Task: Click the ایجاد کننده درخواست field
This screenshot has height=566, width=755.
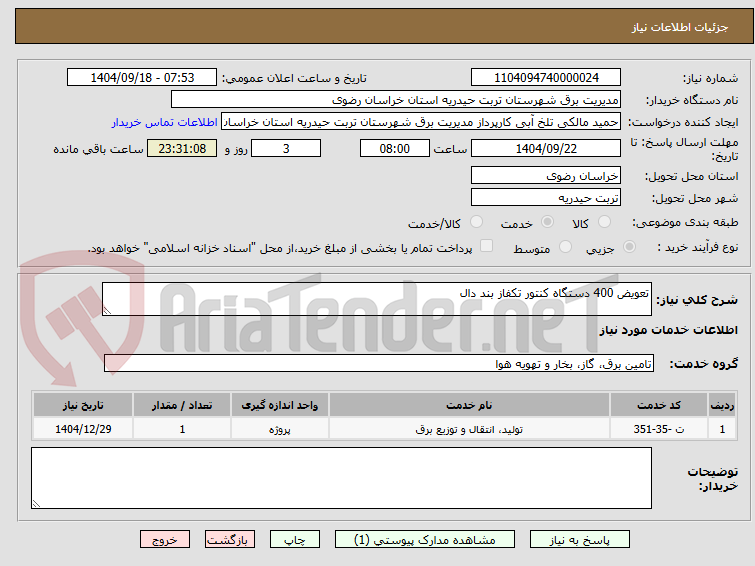Action: [x=421, y=122]
